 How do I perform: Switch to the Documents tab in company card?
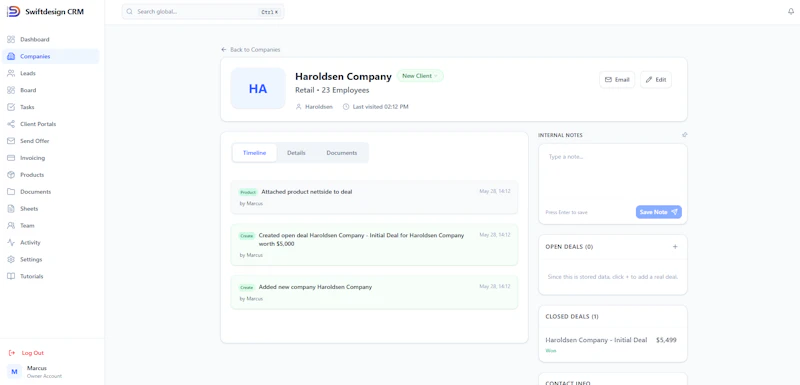pos(341,153)
